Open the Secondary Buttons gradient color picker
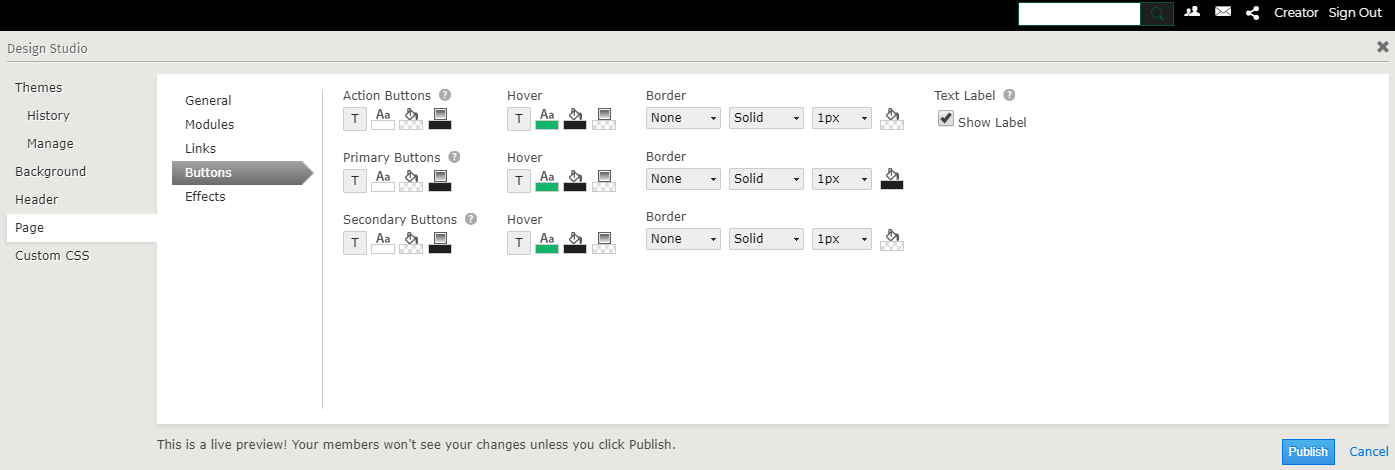This screenshot has width=1395, height=470. [439, 242]
